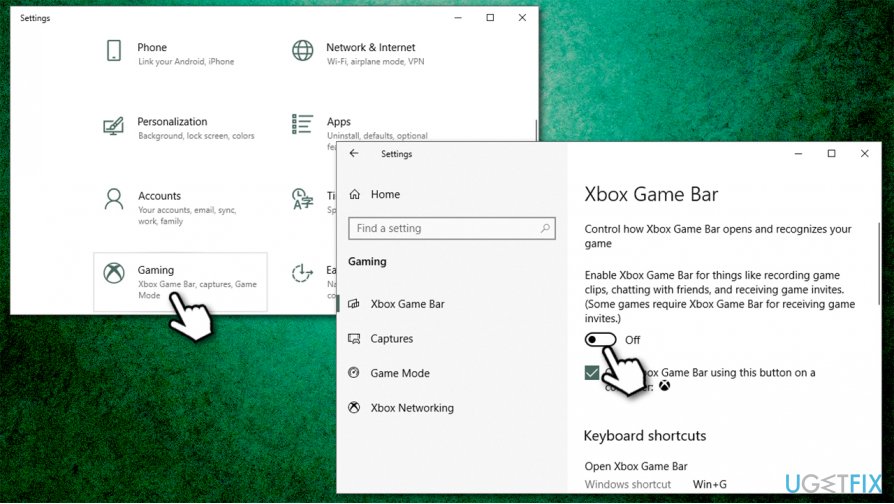
Task: Click the Win+G shortcut field
Action: tap(710, 484)
